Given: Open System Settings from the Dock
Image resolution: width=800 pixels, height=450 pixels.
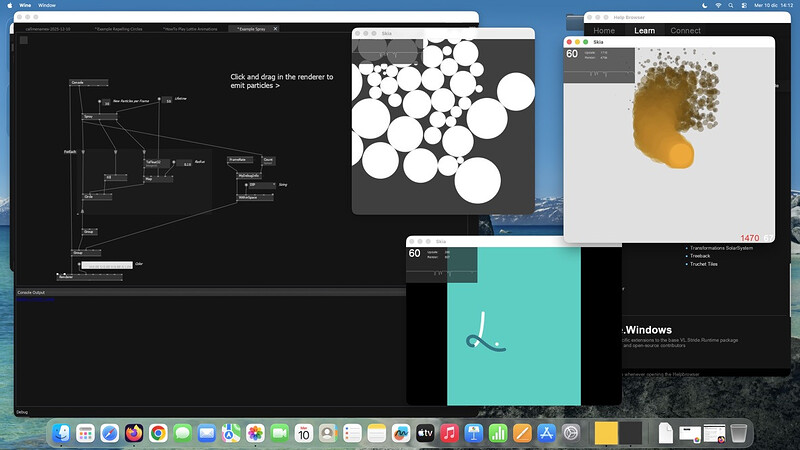Looking at the screenshot, I should [571, 433].
